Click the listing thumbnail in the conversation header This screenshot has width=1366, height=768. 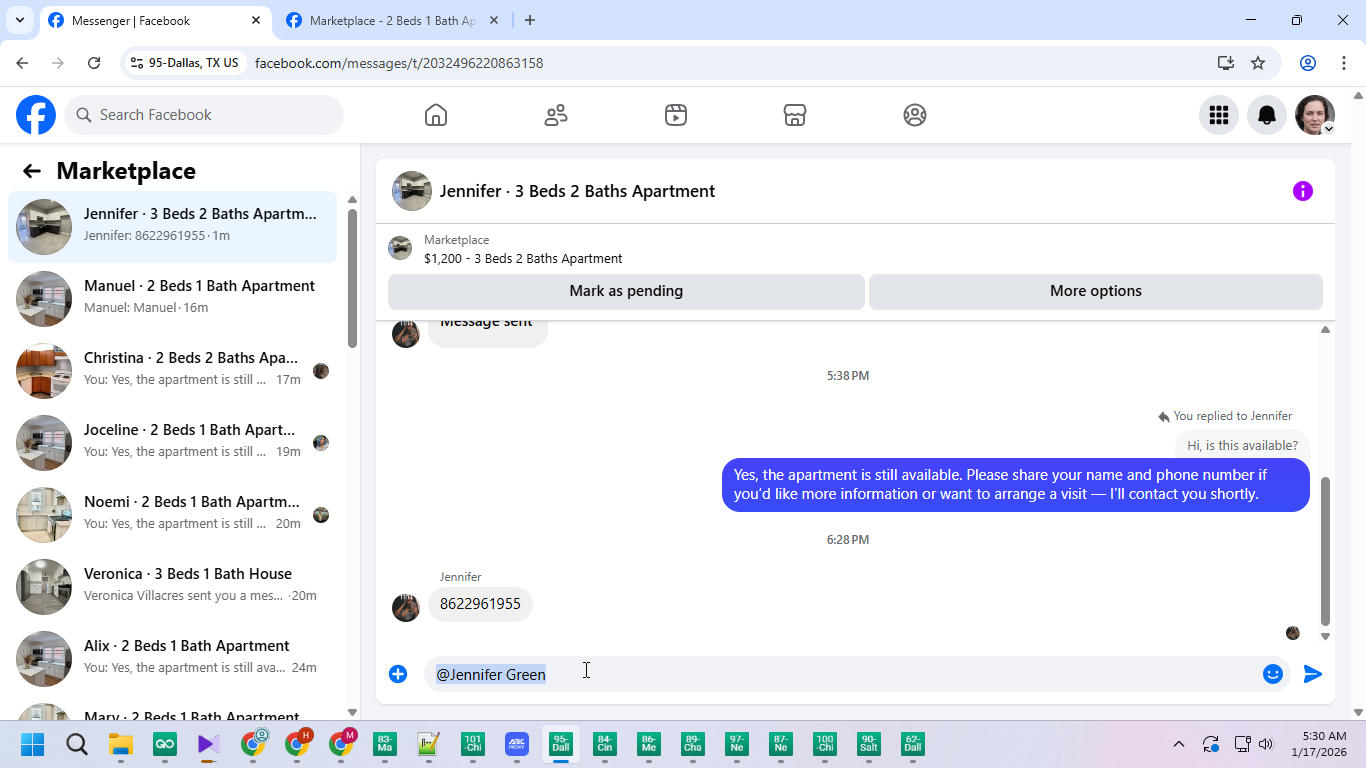(x=412, y=191)
